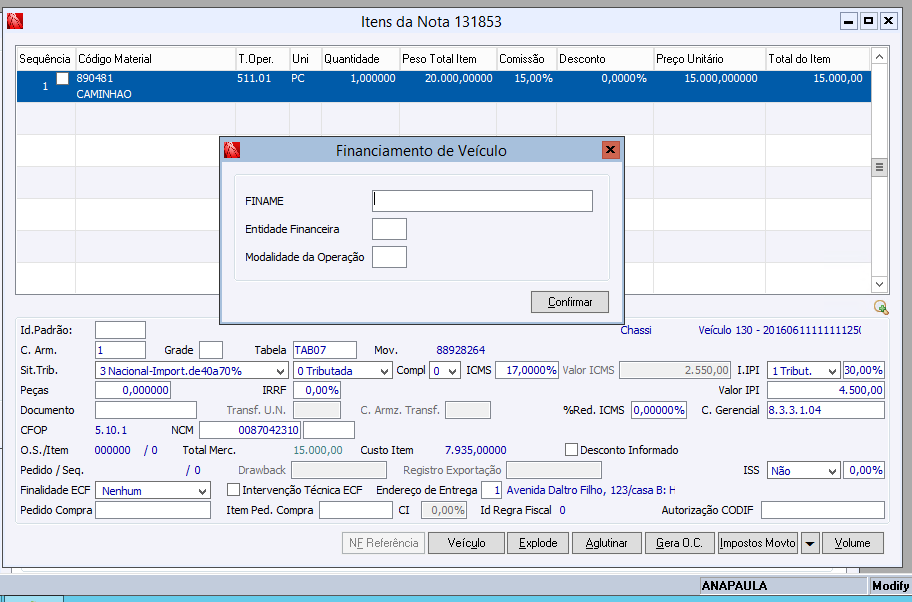Click the Explode button

coord(538,543)
